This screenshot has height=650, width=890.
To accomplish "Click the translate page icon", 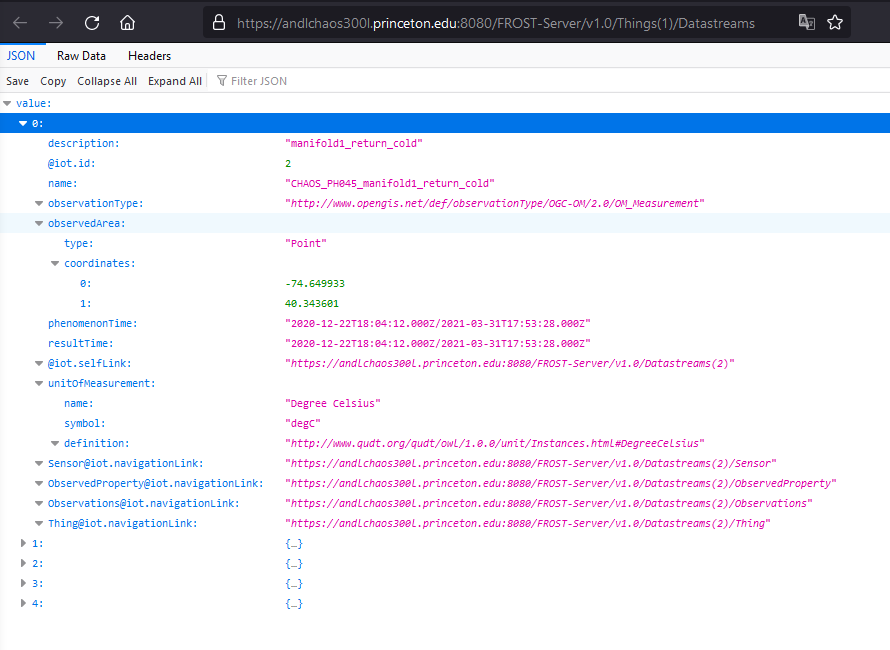I will pos(806,22).
